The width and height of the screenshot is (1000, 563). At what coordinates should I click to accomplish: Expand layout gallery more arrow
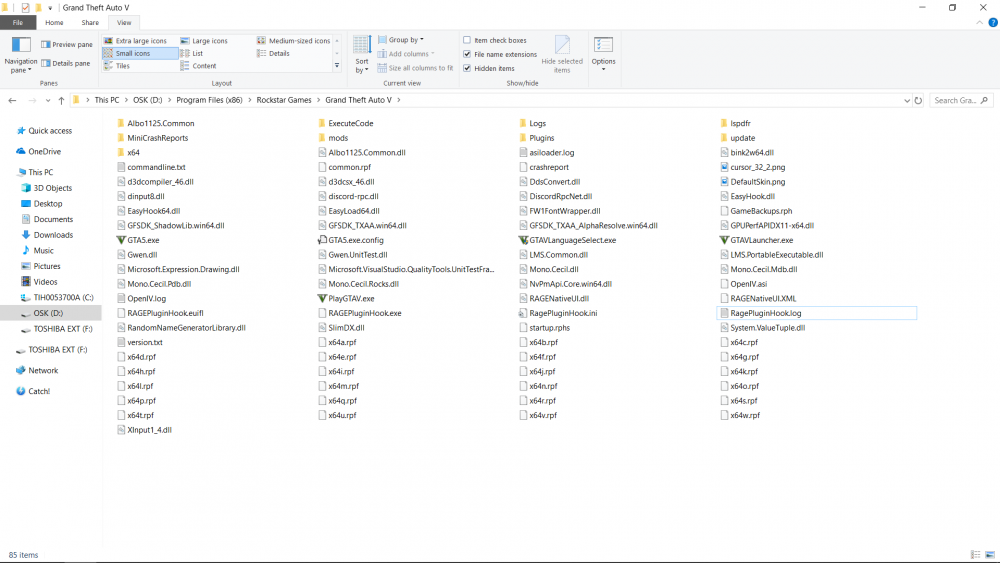coord(337,66)
